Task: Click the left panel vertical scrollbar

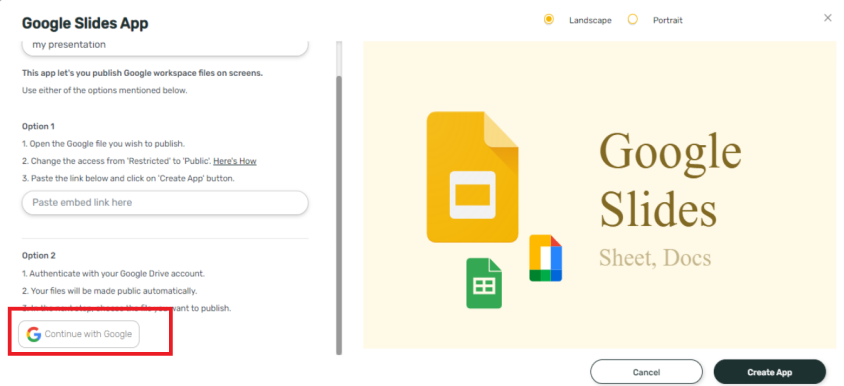Action: point(339,215)
